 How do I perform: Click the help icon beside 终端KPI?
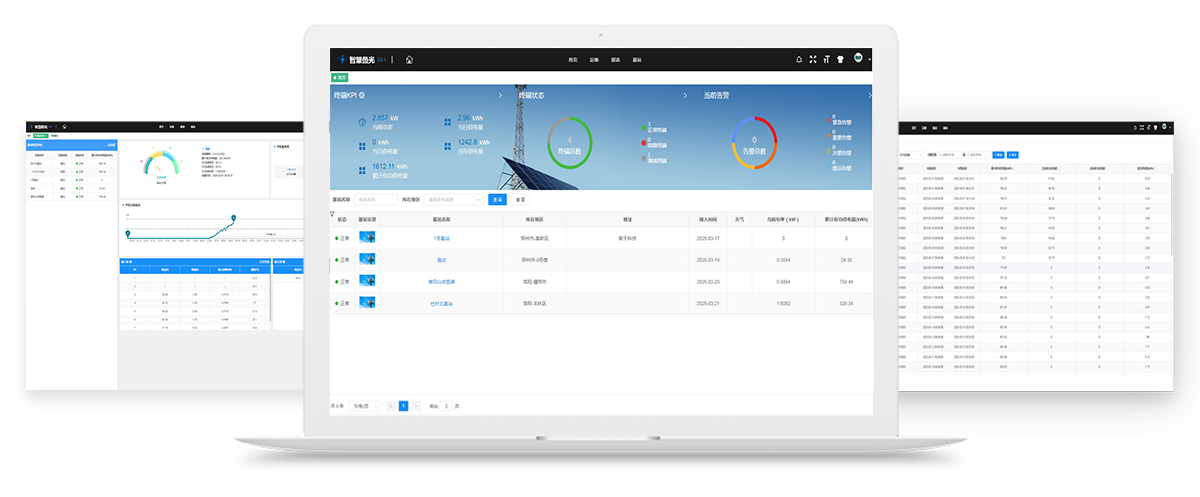point(361,96)
